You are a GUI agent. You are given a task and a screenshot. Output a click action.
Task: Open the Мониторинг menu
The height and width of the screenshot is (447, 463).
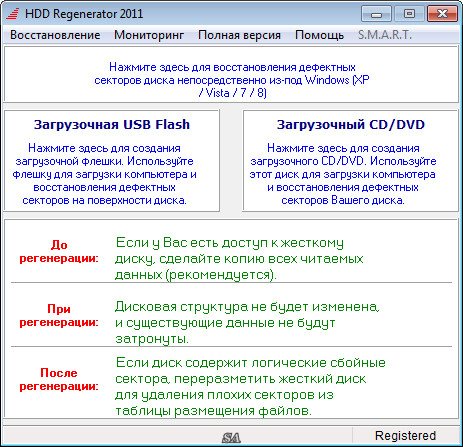(149, 35)
